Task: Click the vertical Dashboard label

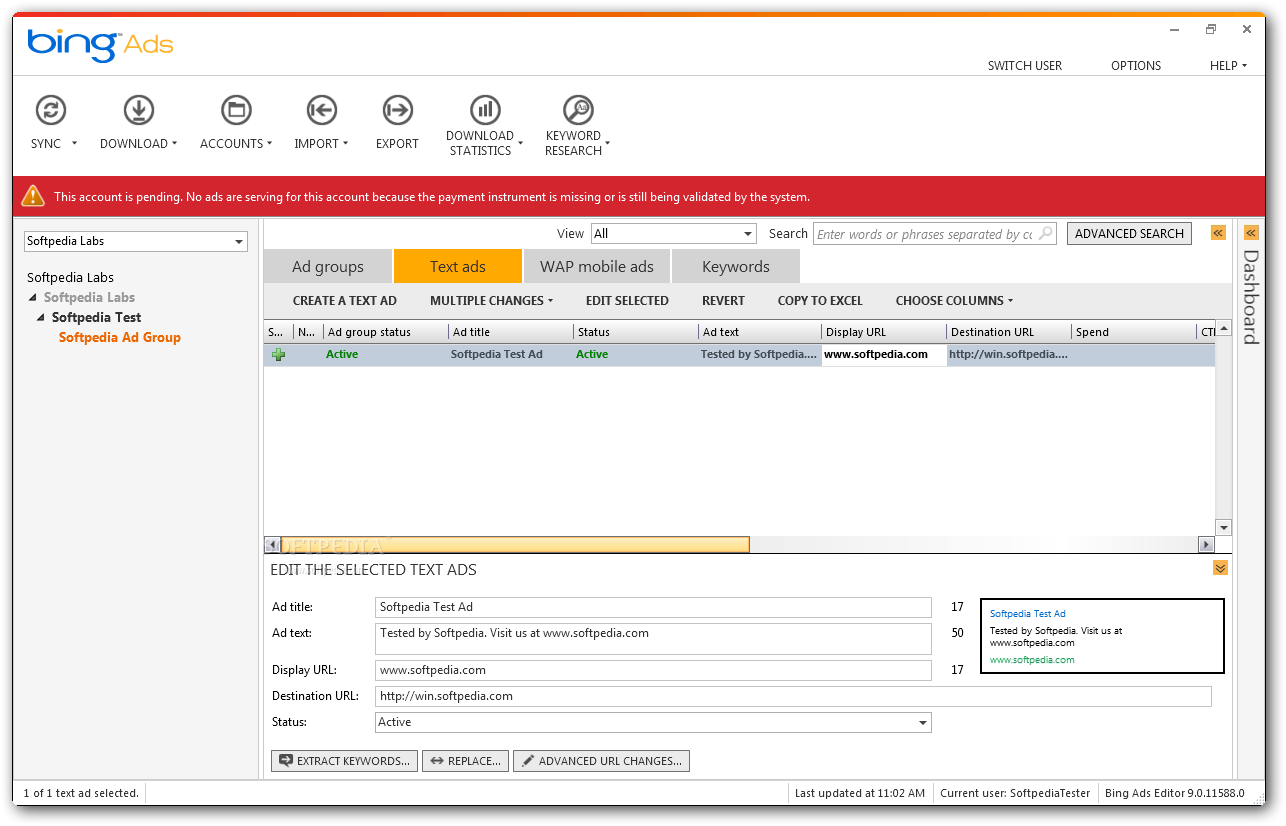Action: (1251, 297)
